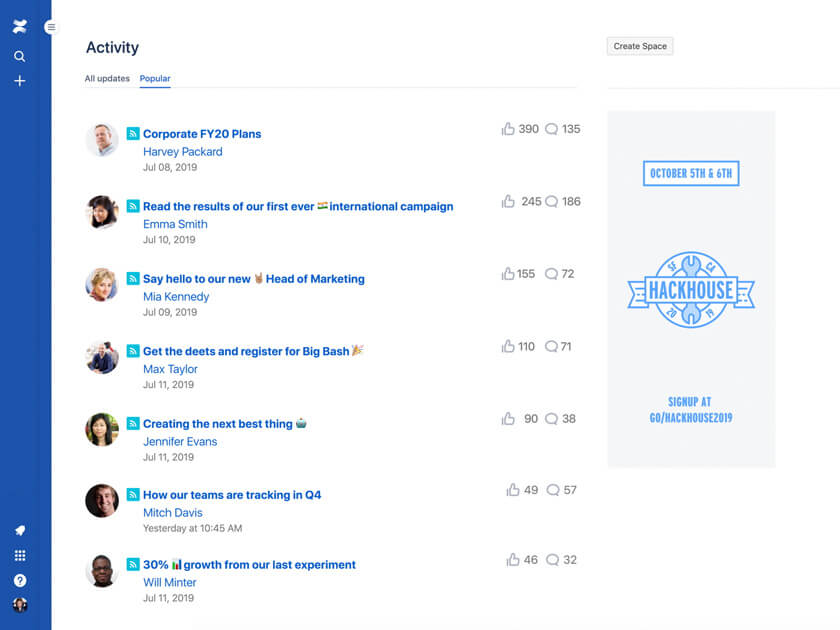The image size is (840, 630).
Task: Like the Corporate FY20 Plans post
Action: click(x=508, y=129)
